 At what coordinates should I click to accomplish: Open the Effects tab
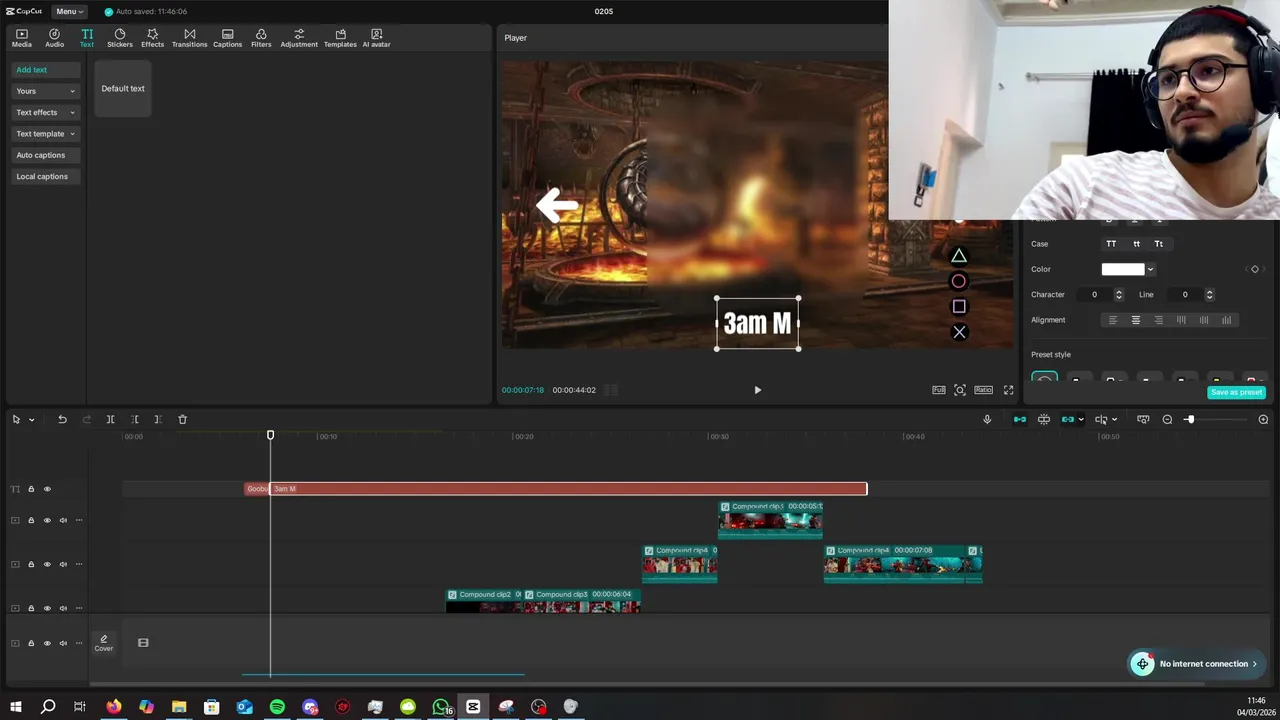point(152,38)
